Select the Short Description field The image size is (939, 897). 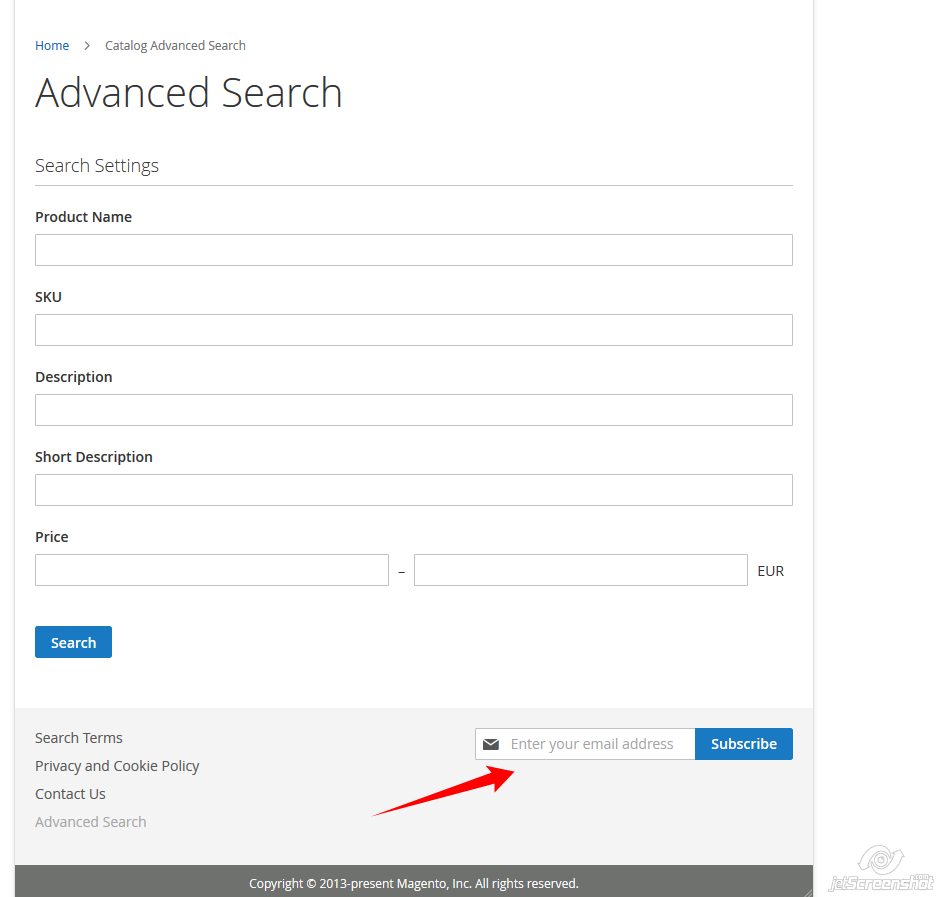tap(414, 490)
